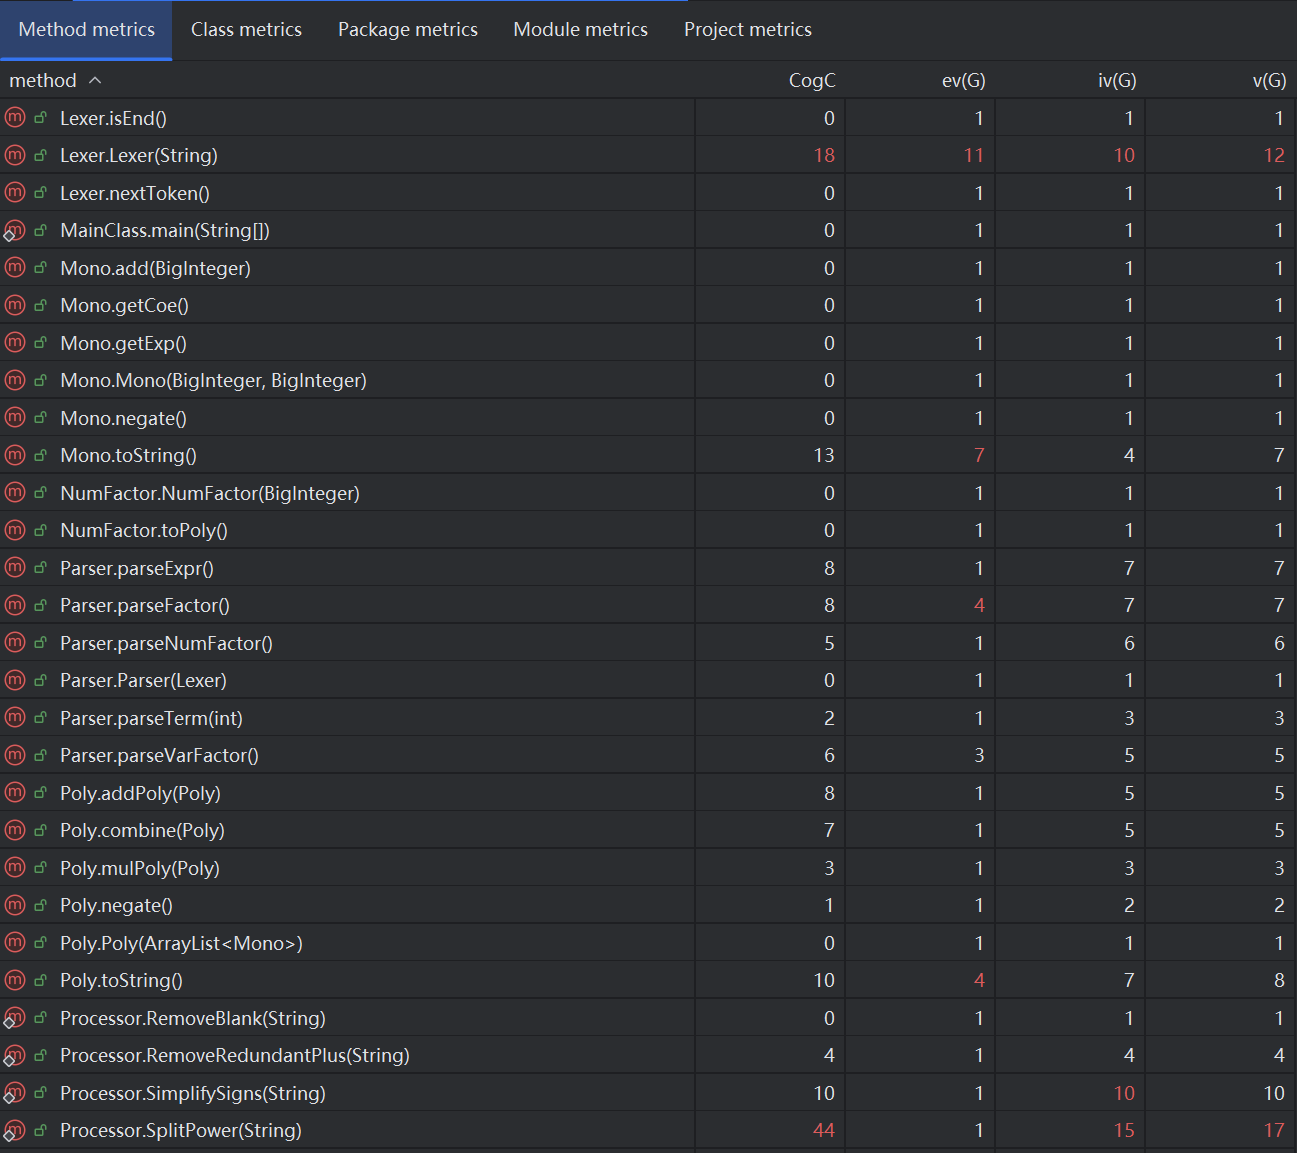The height and width of the screenshot is (1153, 1297).
Task: Click the method icon next to Poly.toString()
Action: pos(15,980)
